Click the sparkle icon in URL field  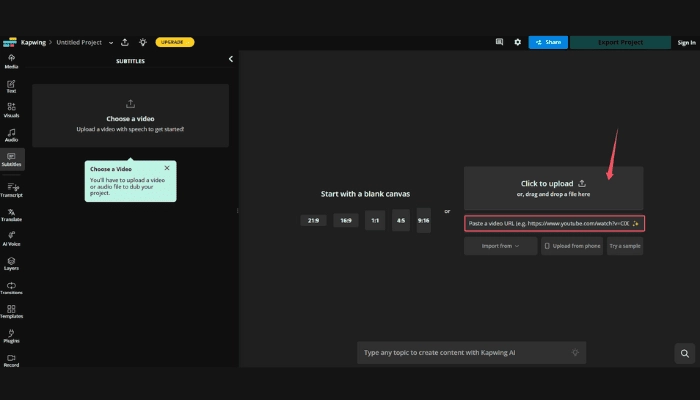click(636, 223)
